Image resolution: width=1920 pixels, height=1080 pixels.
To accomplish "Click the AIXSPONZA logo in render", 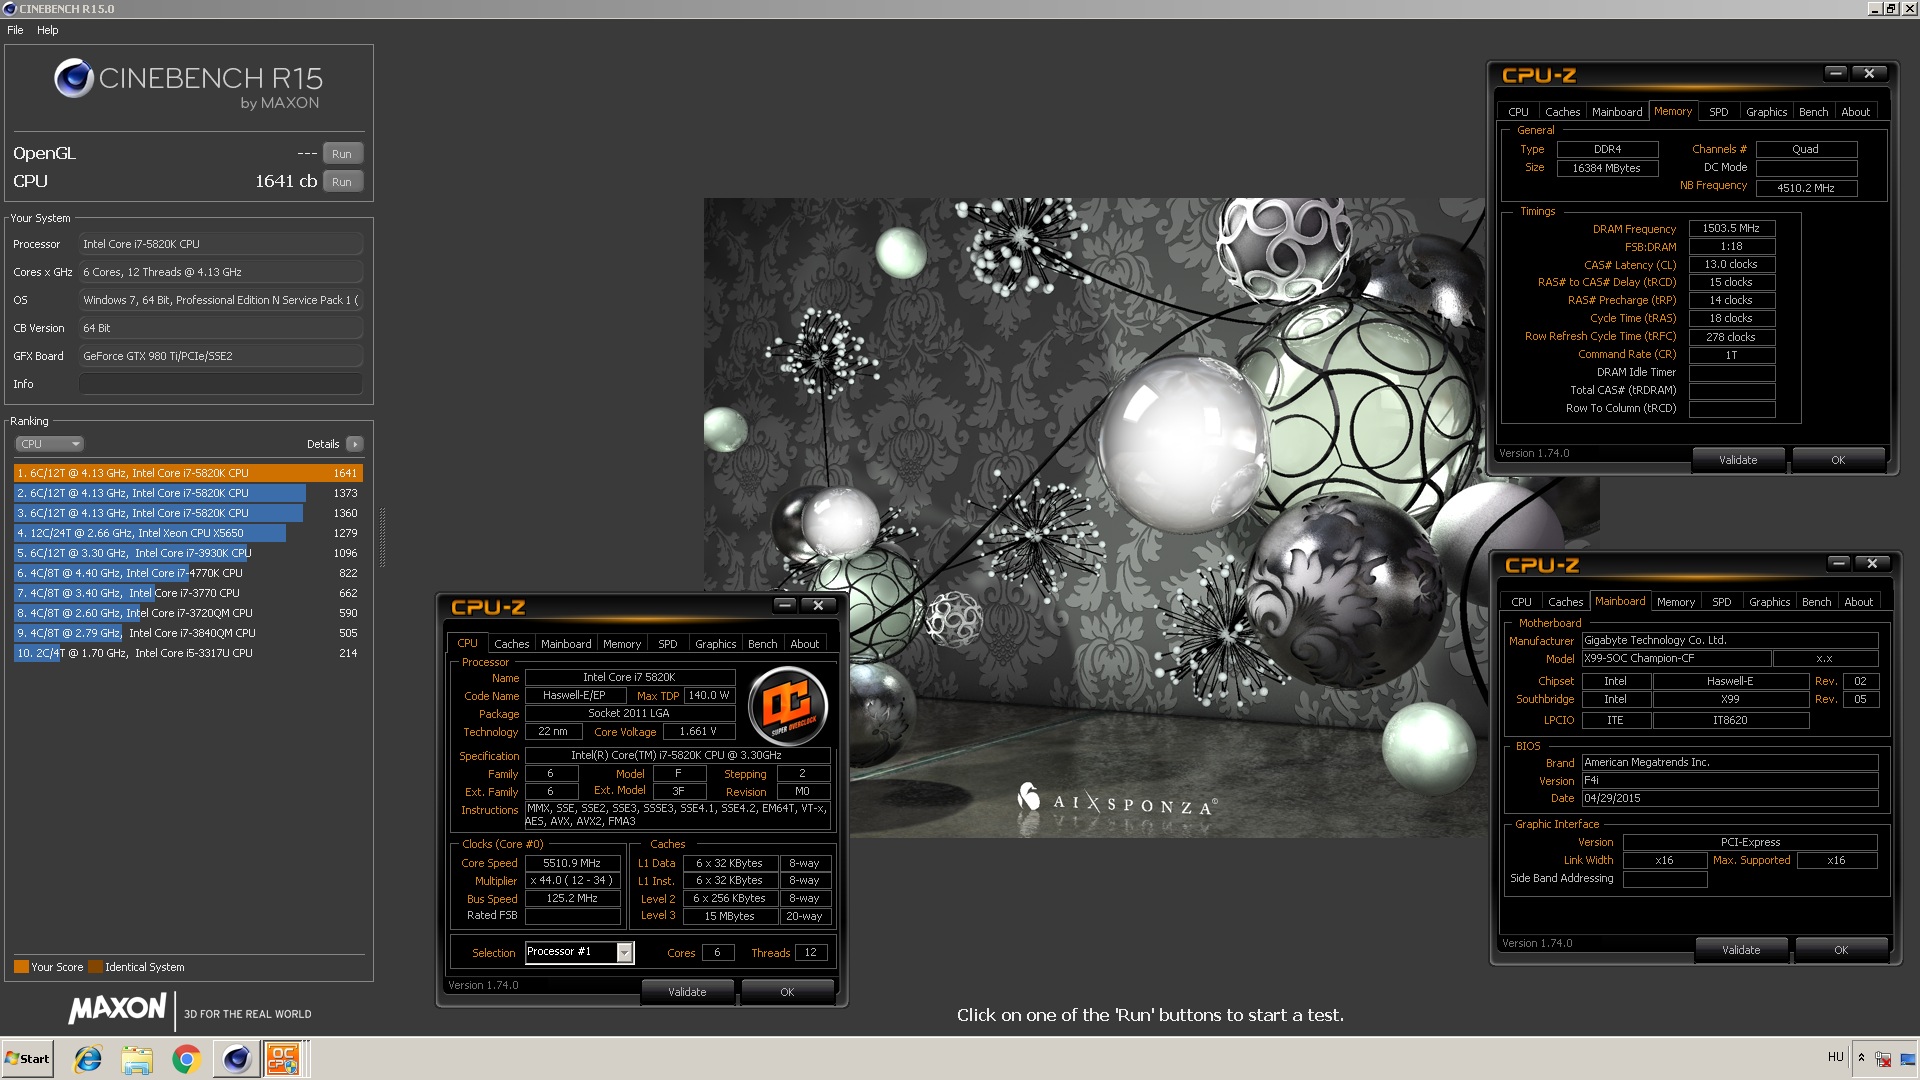I will pyautogui.click(x=1117, y=800).
